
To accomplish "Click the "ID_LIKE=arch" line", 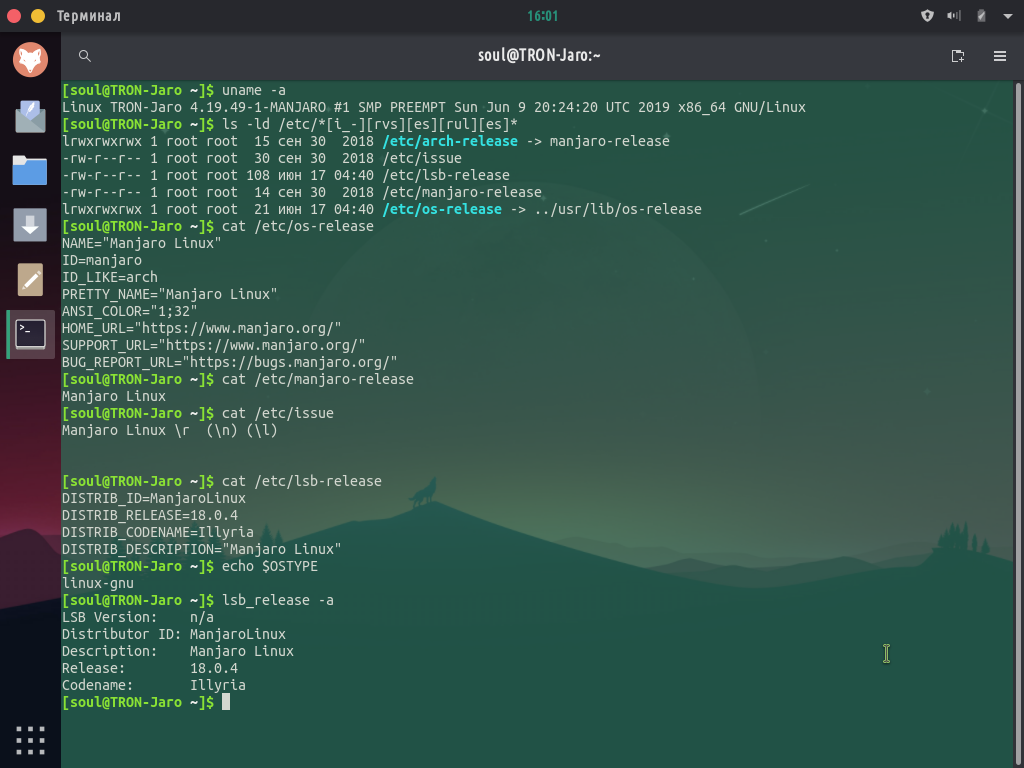I will (x=110, y=277).
